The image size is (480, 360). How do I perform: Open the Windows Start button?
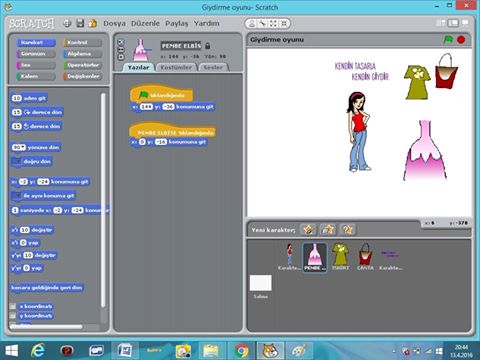(x=12, y=351)
